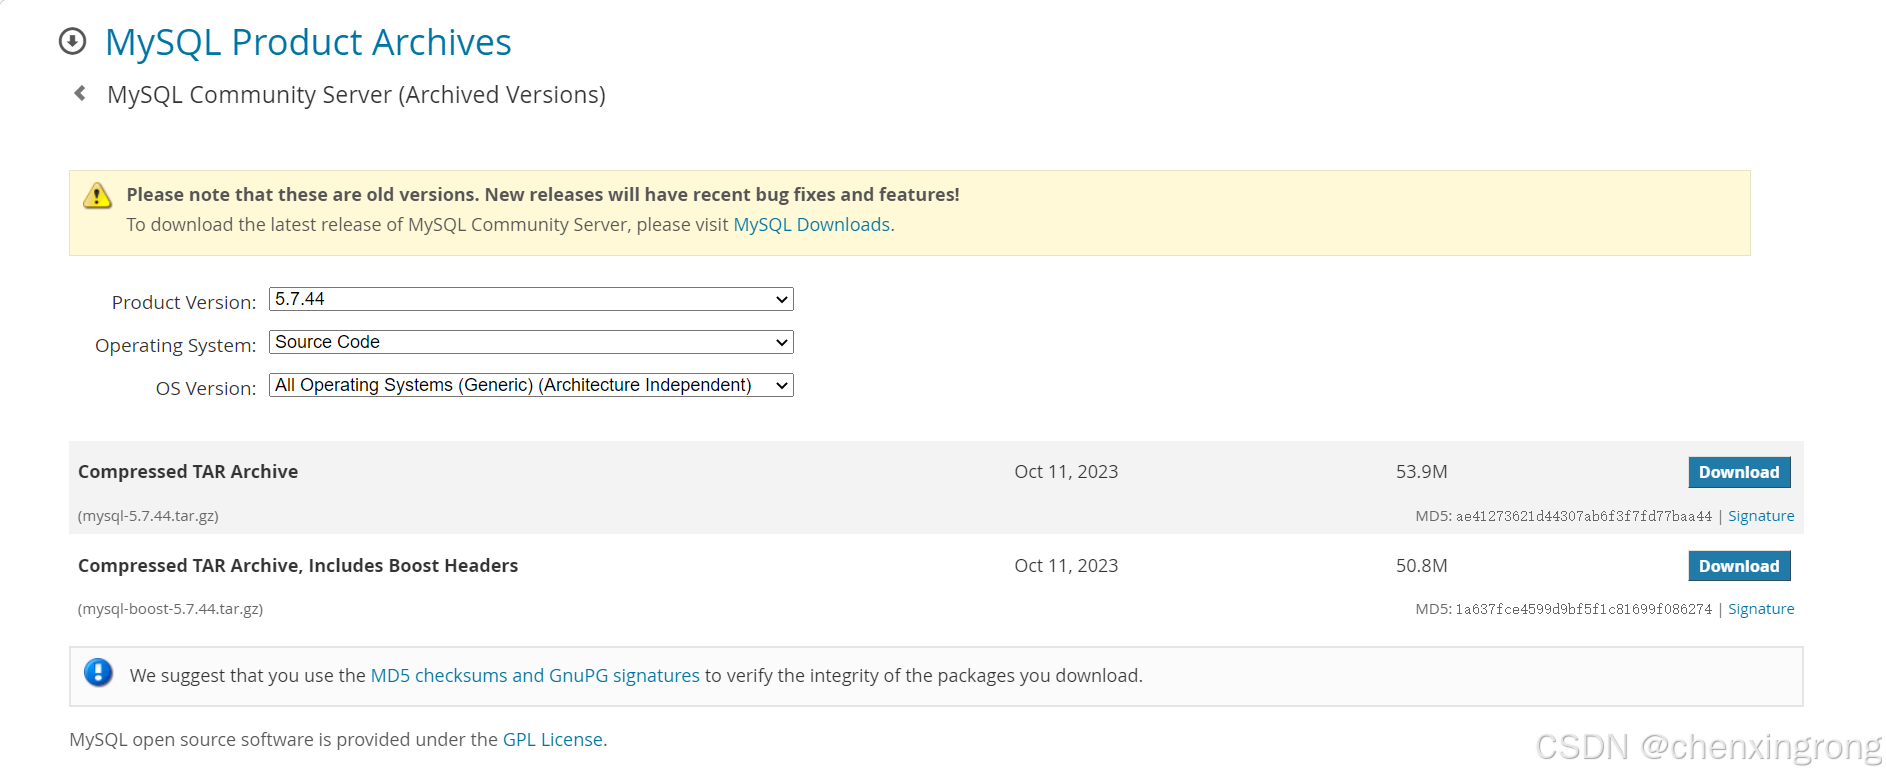Click the Compressed TAR Archive title text
This screenshot has height=779, width=1886.
pos(188,472)
